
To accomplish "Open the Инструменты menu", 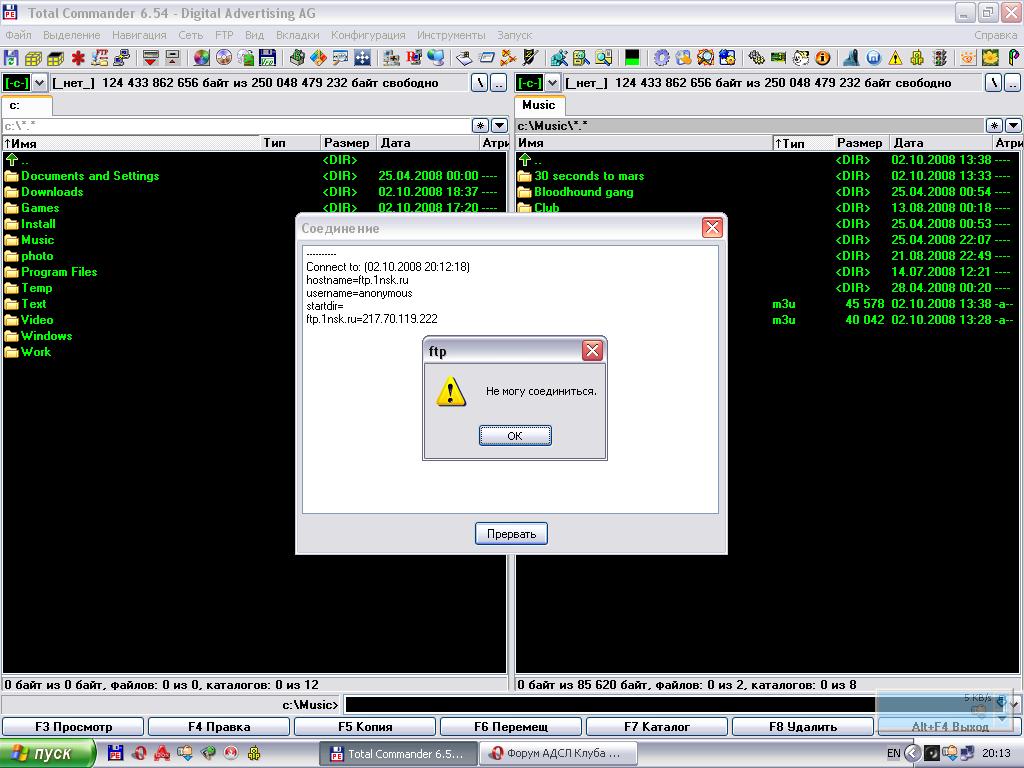I will click(451, 35).
